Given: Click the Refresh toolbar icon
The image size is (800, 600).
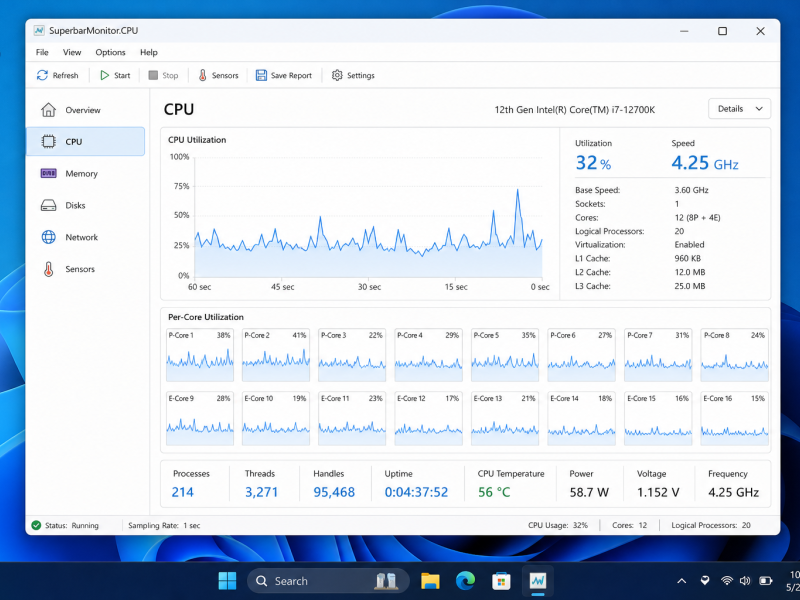Looking at the screenshot, I should pos(42,76).
